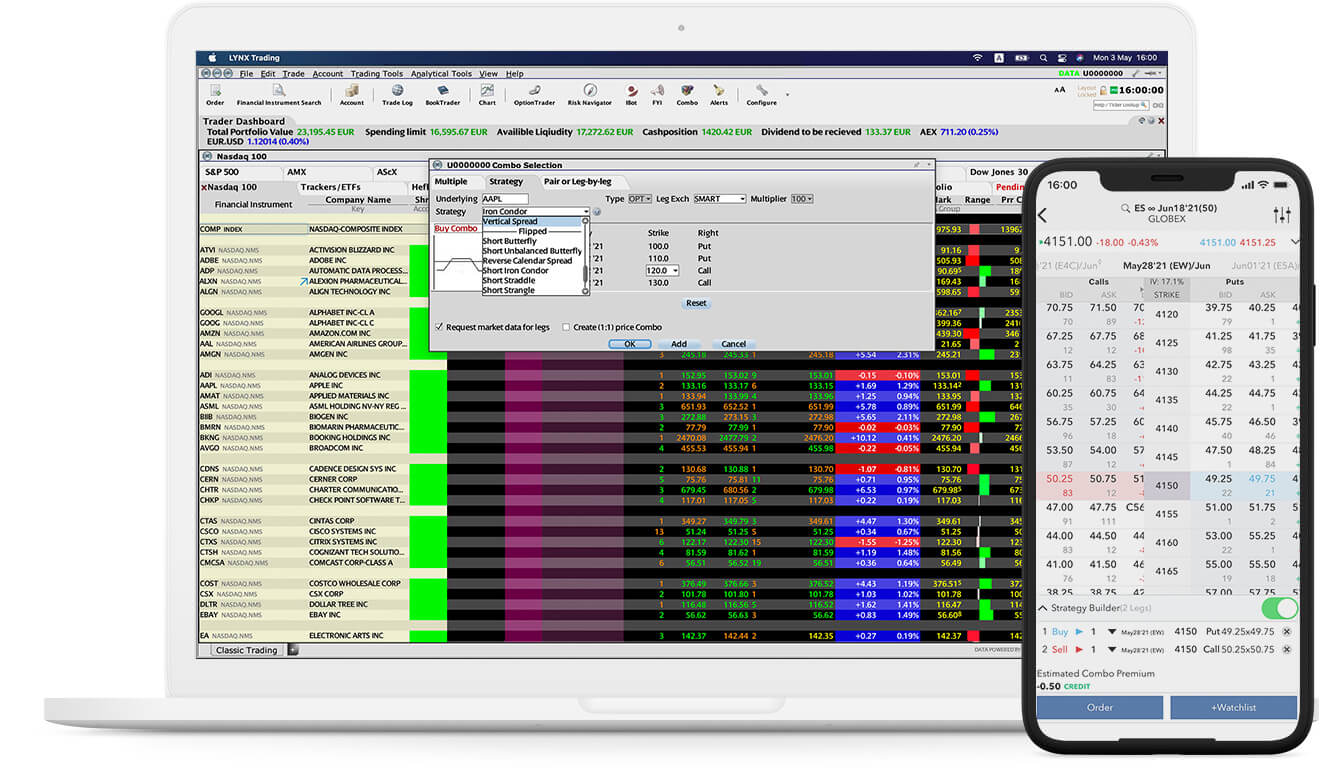Toggle Request market data for legs checkbox
This screenshot has height=768, width=1328.
click(439, 327)
